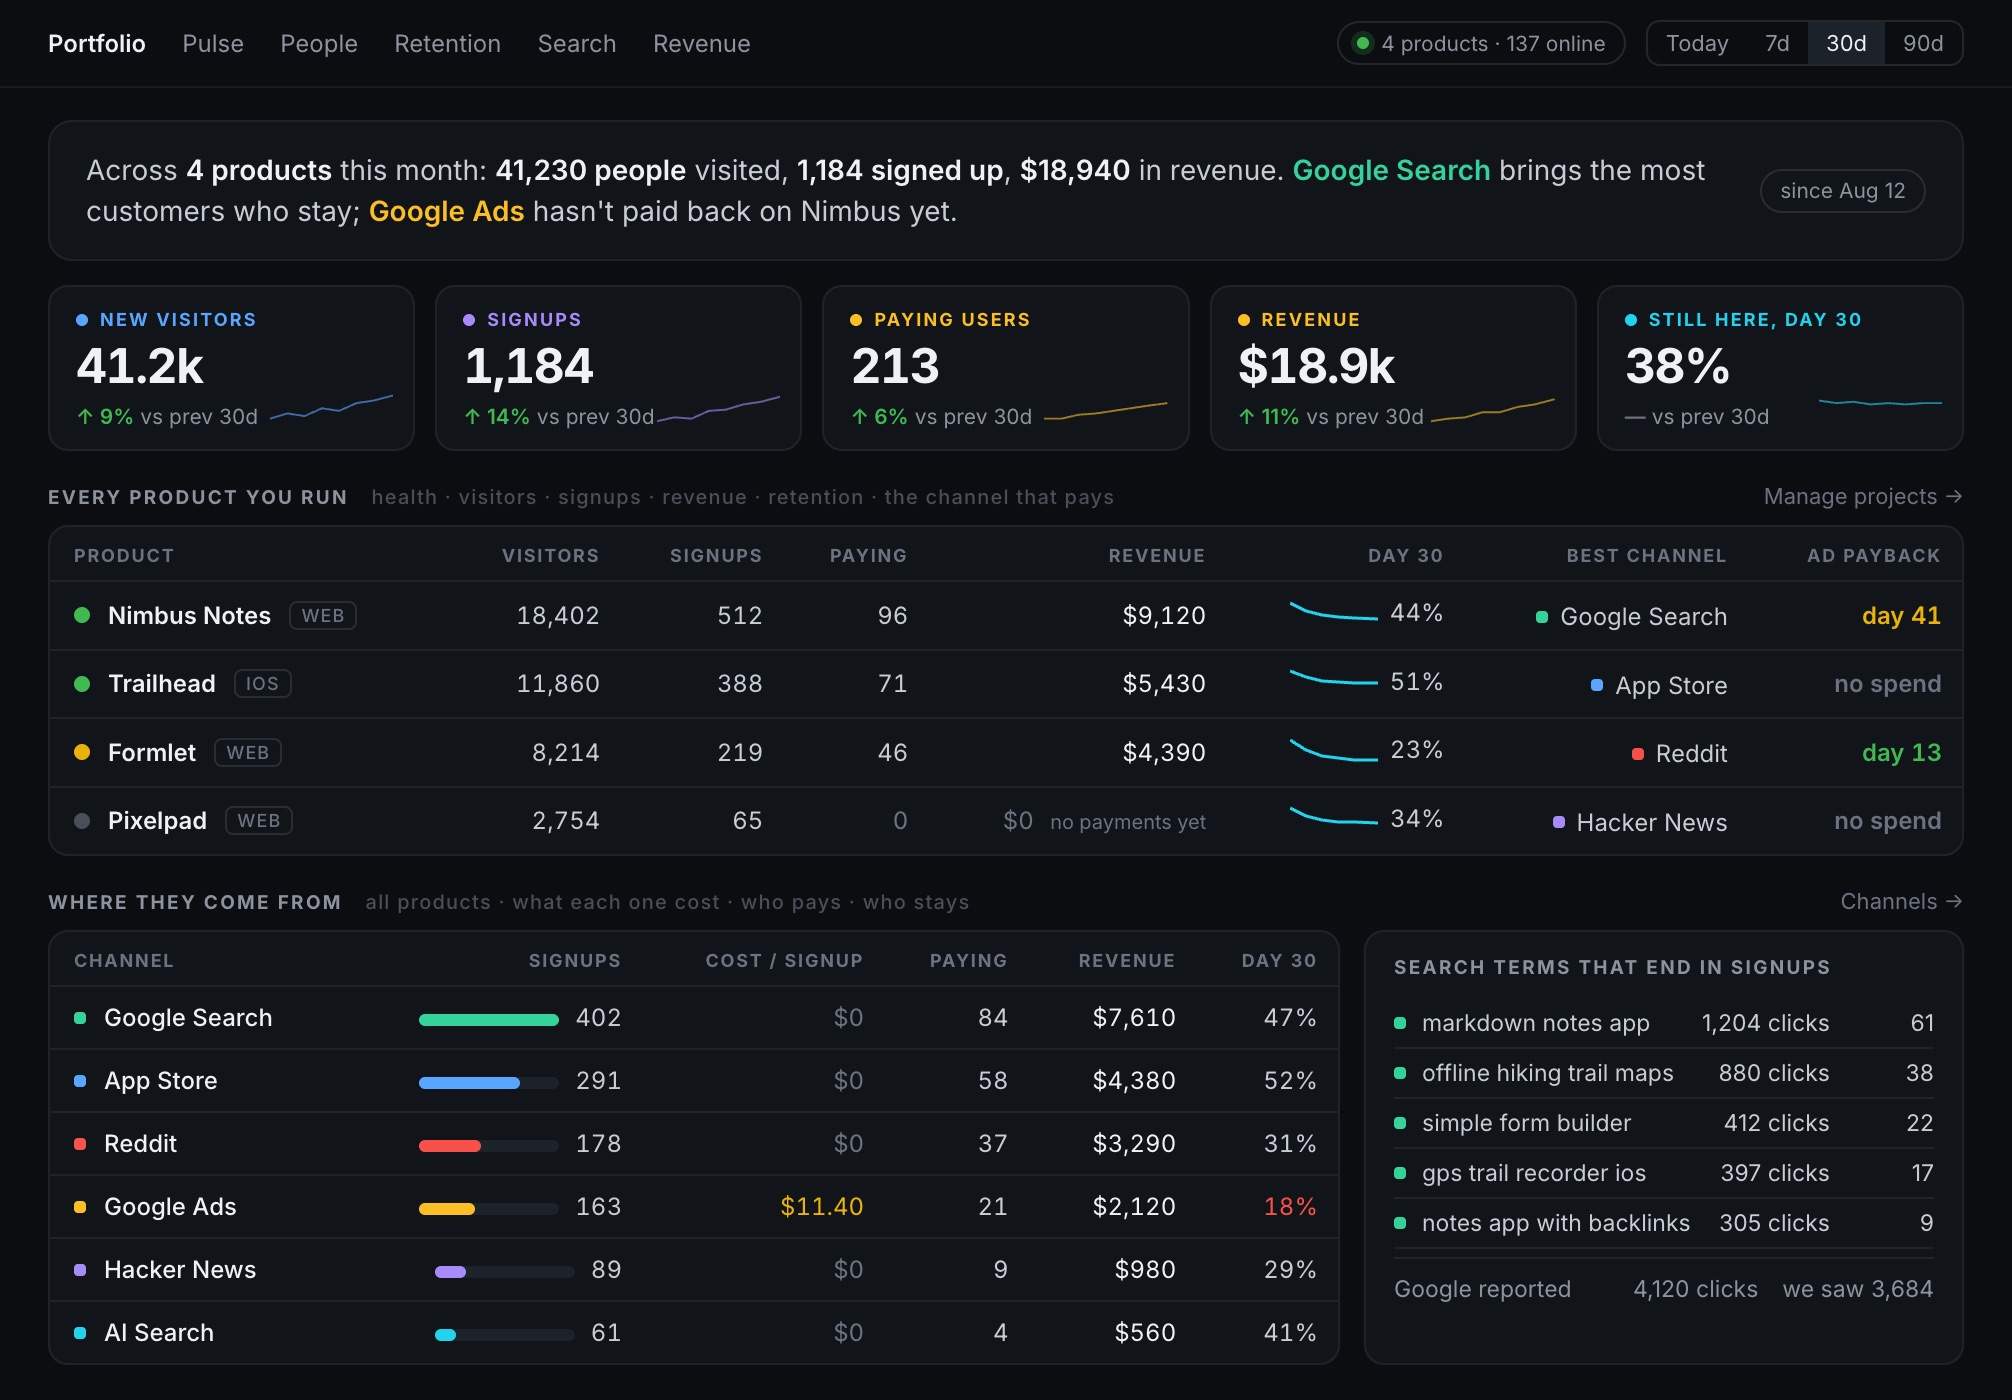
Task: Open the Pixelpad product row
Action: [x=1006, y=821]
